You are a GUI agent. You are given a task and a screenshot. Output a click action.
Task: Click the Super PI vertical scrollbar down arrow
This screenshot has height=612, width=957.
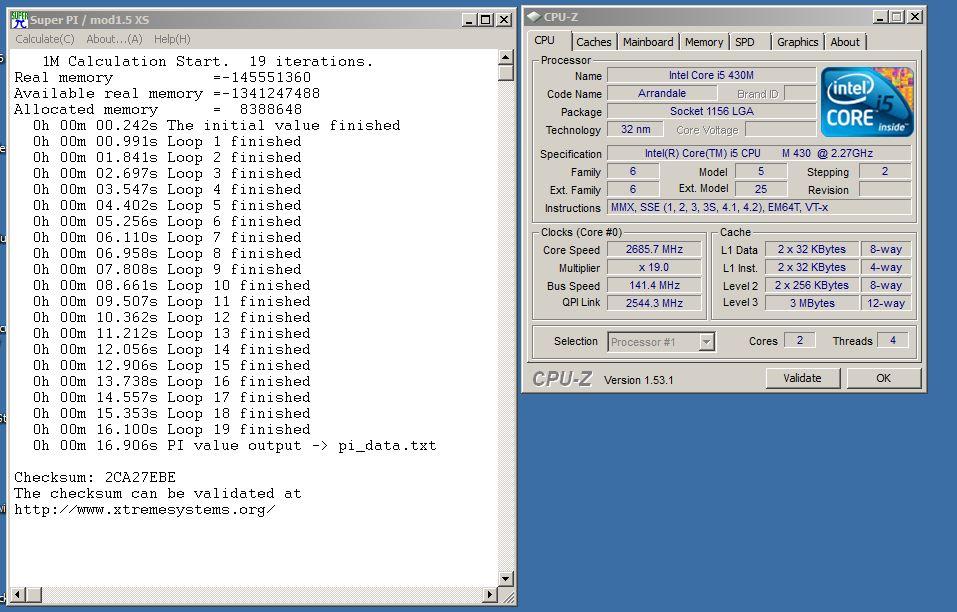pos(506,578)
